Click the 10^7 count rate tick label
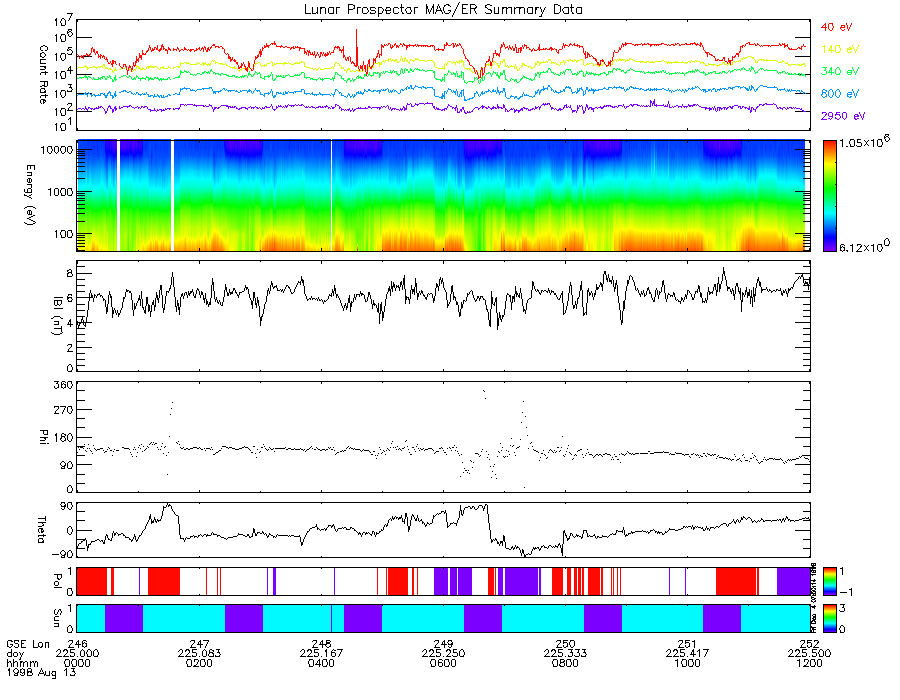The height and width of the screenshot is (700, 900). tap(63, 22)
